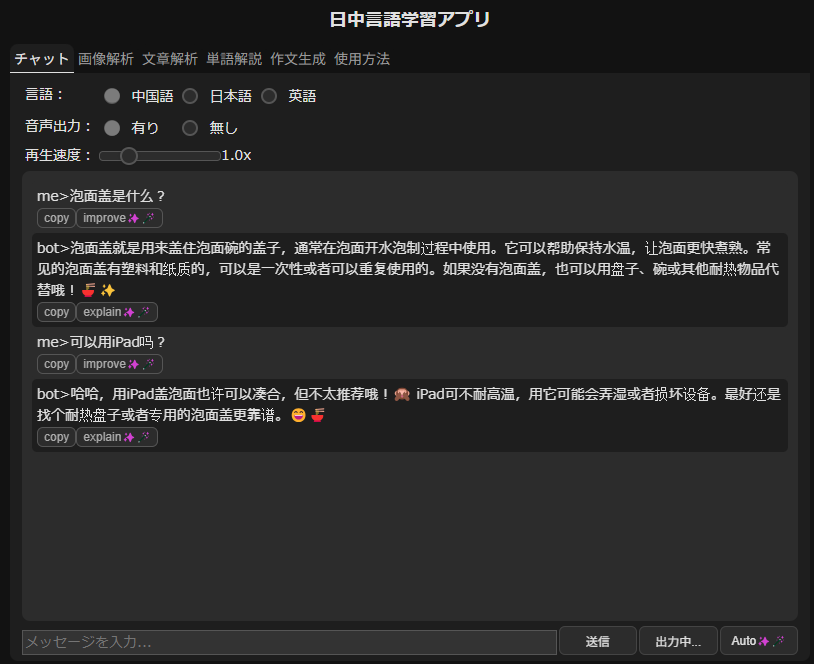Screen dimensions: 814x664
Task: Click improve under '泡面盖是什么?' message
Action: click(x=118, y=218)
